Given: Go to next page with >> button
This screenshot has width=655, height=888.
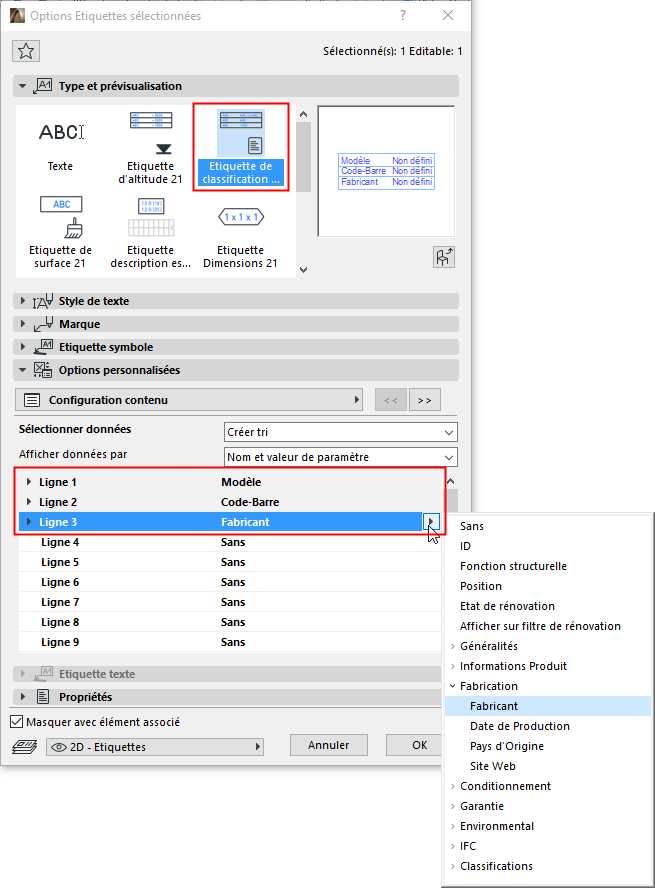Looking at the screenshot, I should tap(425, 400).
